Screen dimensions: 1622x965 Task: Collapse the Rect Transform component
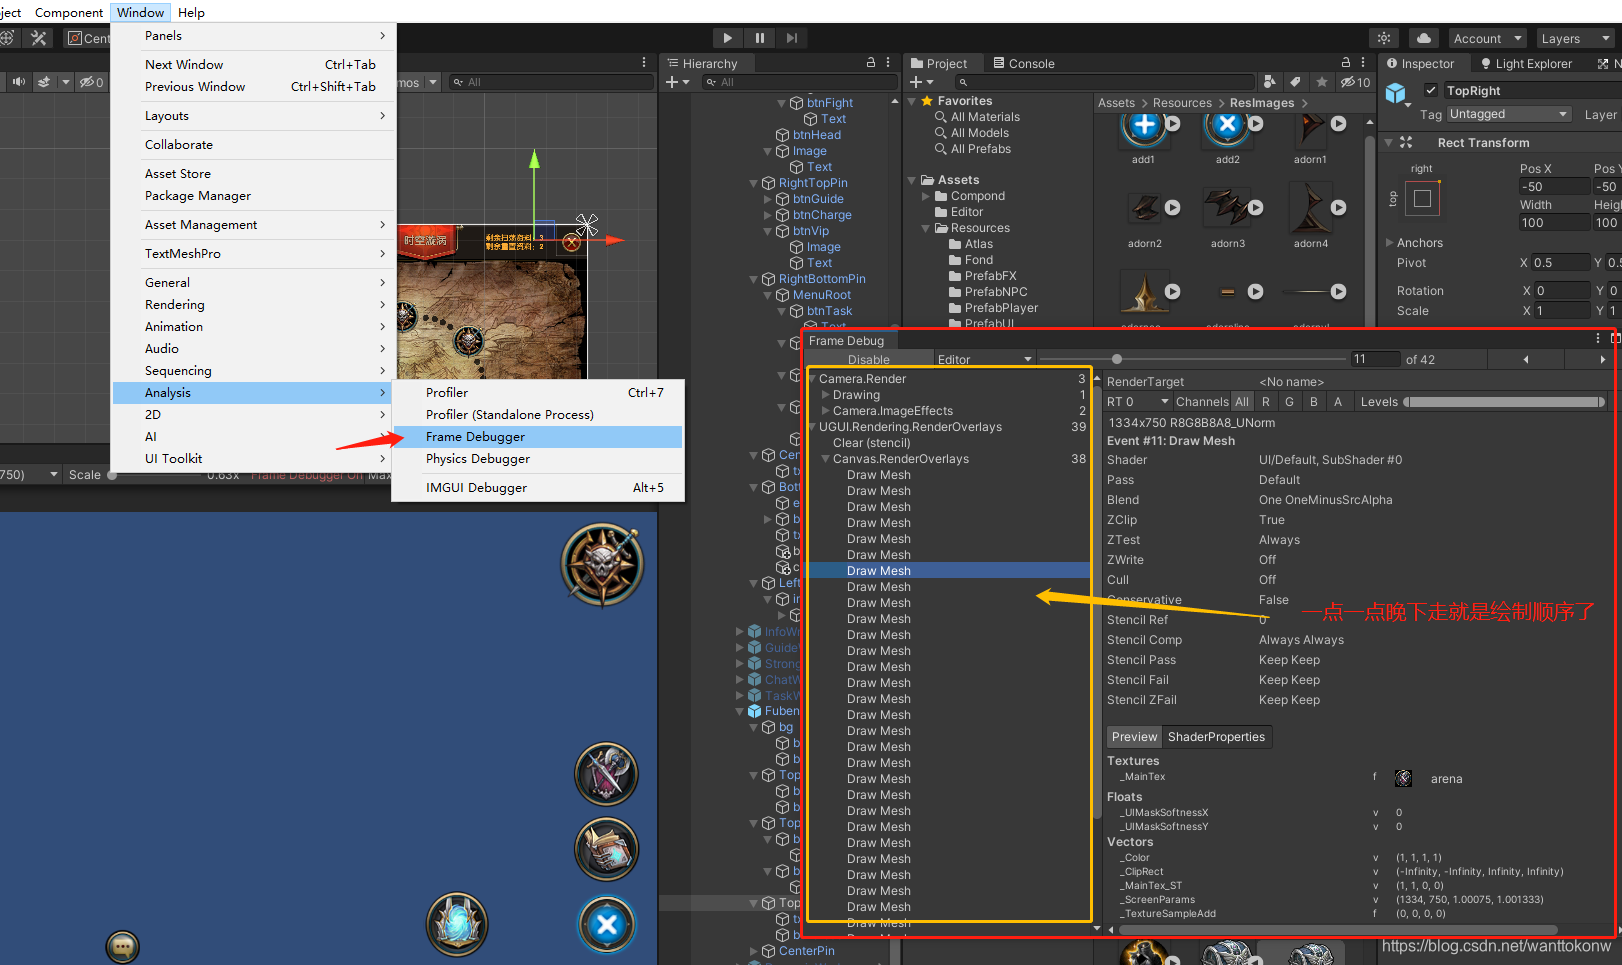pyautogui.click(x=1389, y=143)
